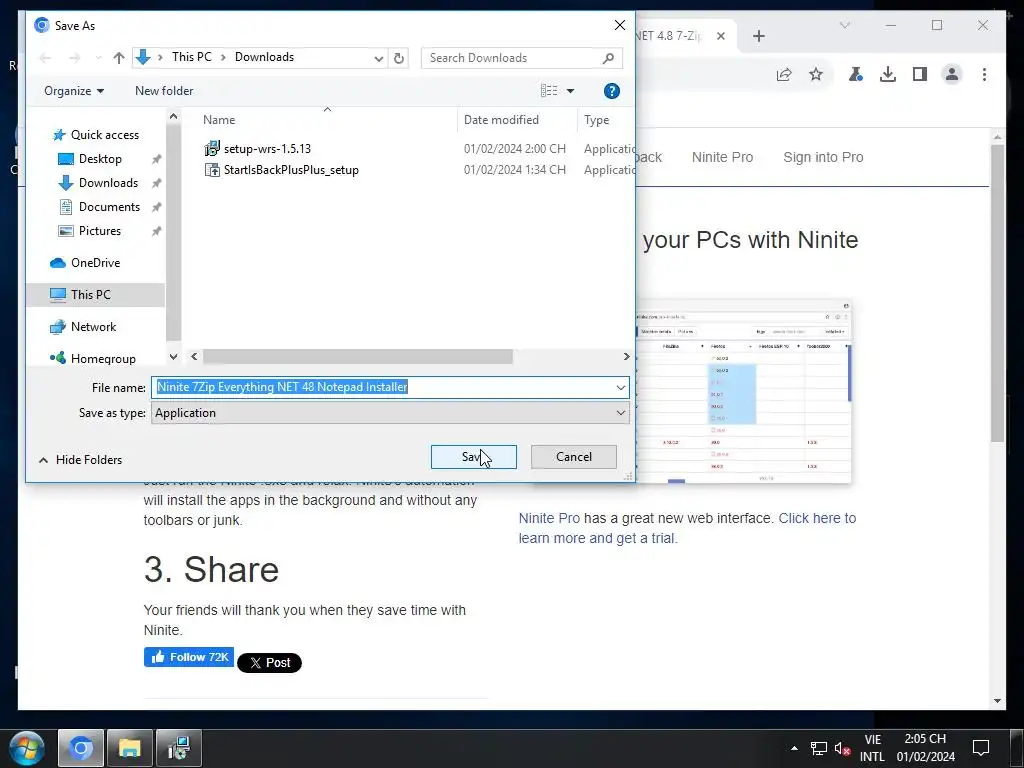Image resolution: width=1024 pixels, height=768 pixels.
Task: Click the Back navigation arrow
Action: click(x=45, y=57)
